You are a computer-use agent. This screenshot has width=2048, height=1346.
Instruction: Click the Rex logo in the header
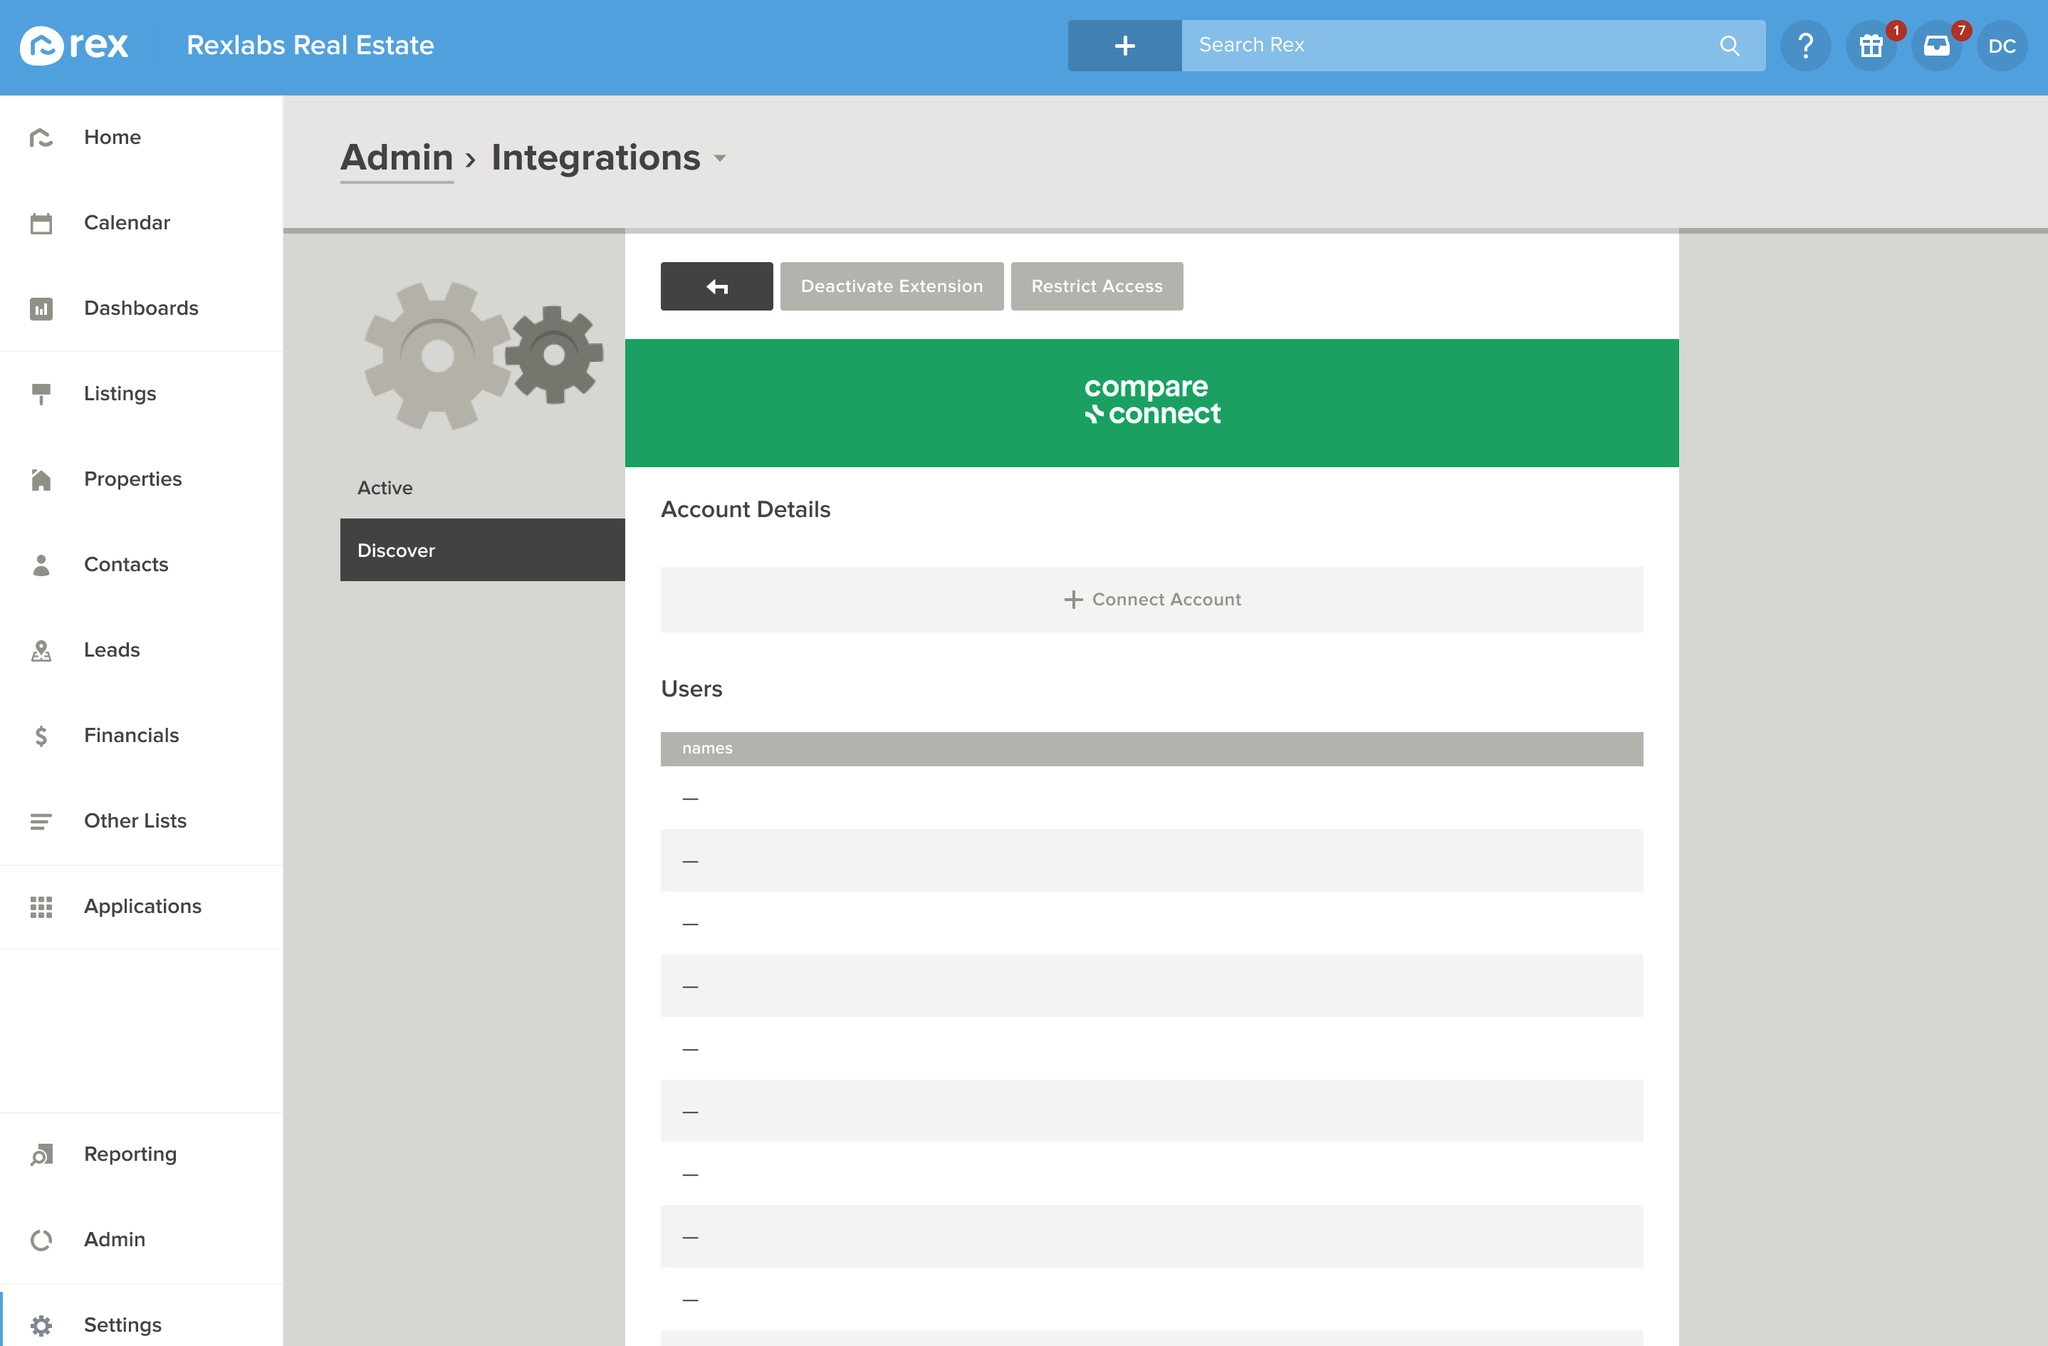(x=74, y=46)
